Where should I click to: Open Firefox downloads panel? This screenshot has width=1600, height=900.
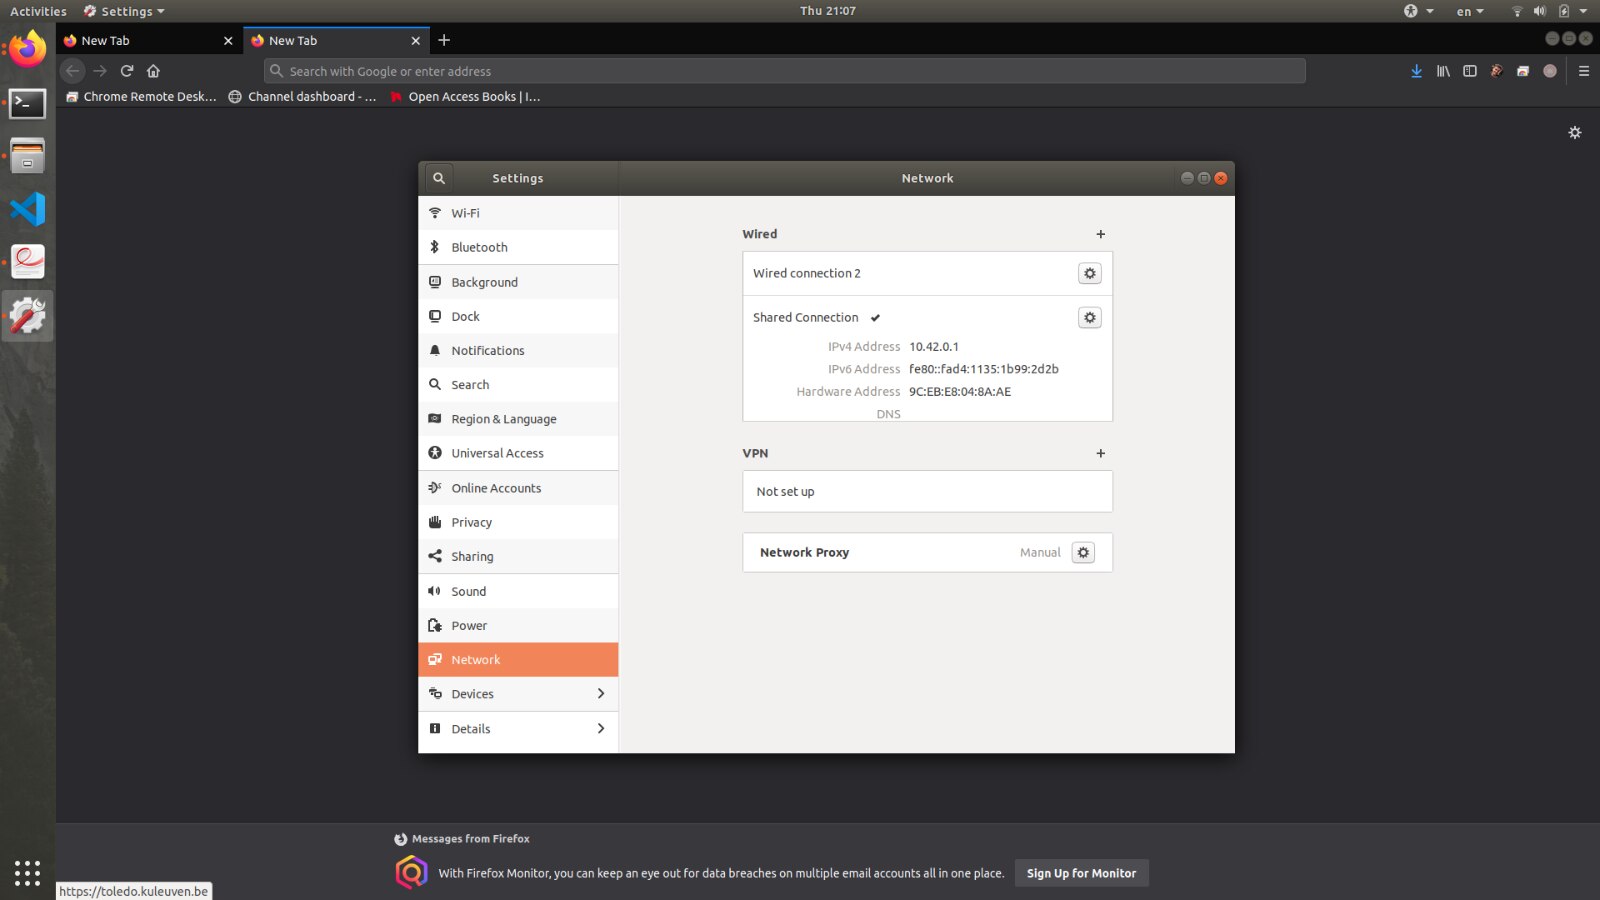click(x=1416, y=71)
